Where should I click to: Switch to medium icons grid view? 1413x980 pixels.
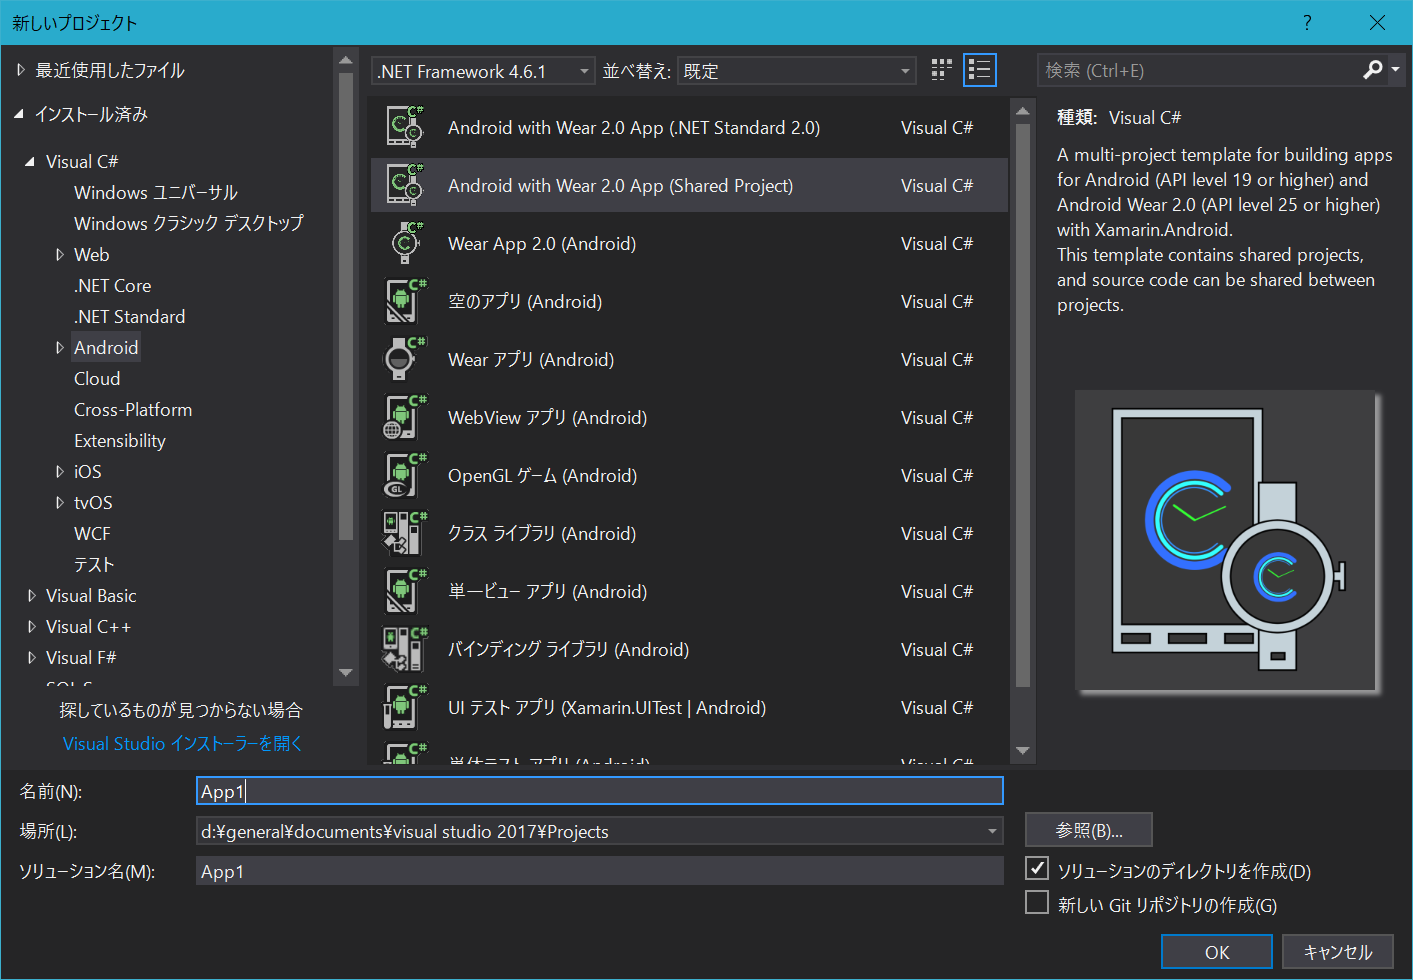941,70
